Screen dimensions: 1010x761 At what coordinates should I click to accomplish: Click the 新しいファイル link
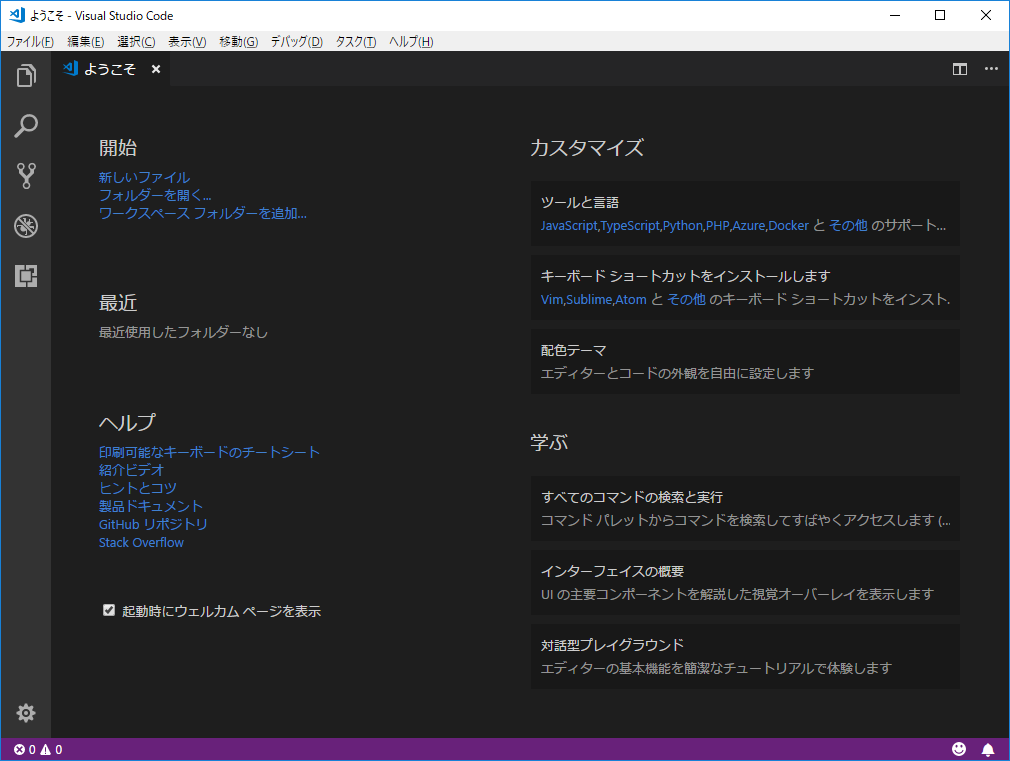click(x=143, y=176)
